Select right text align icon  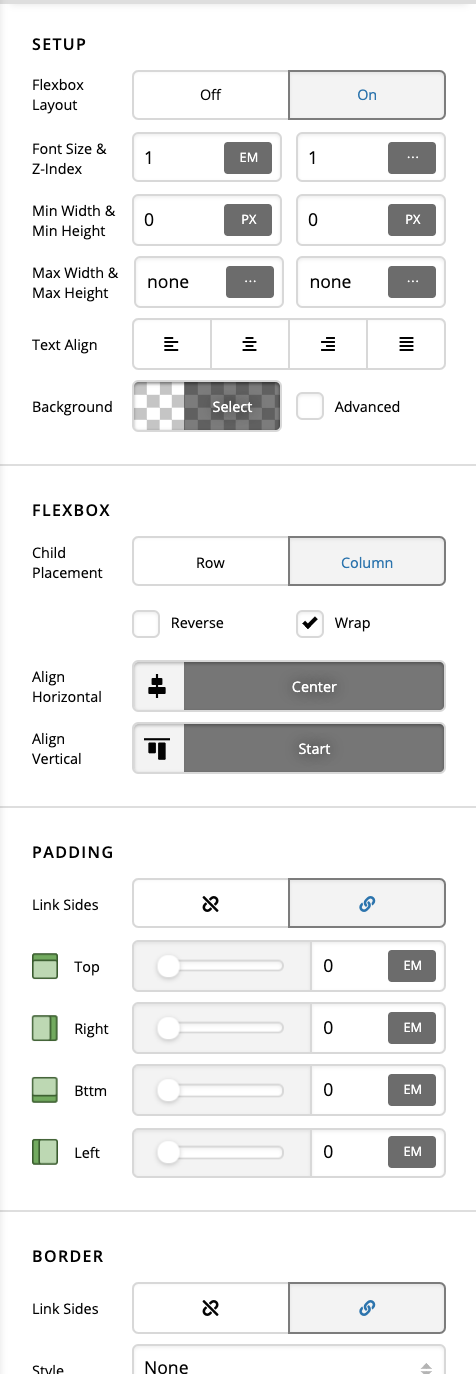click(328, 345)
